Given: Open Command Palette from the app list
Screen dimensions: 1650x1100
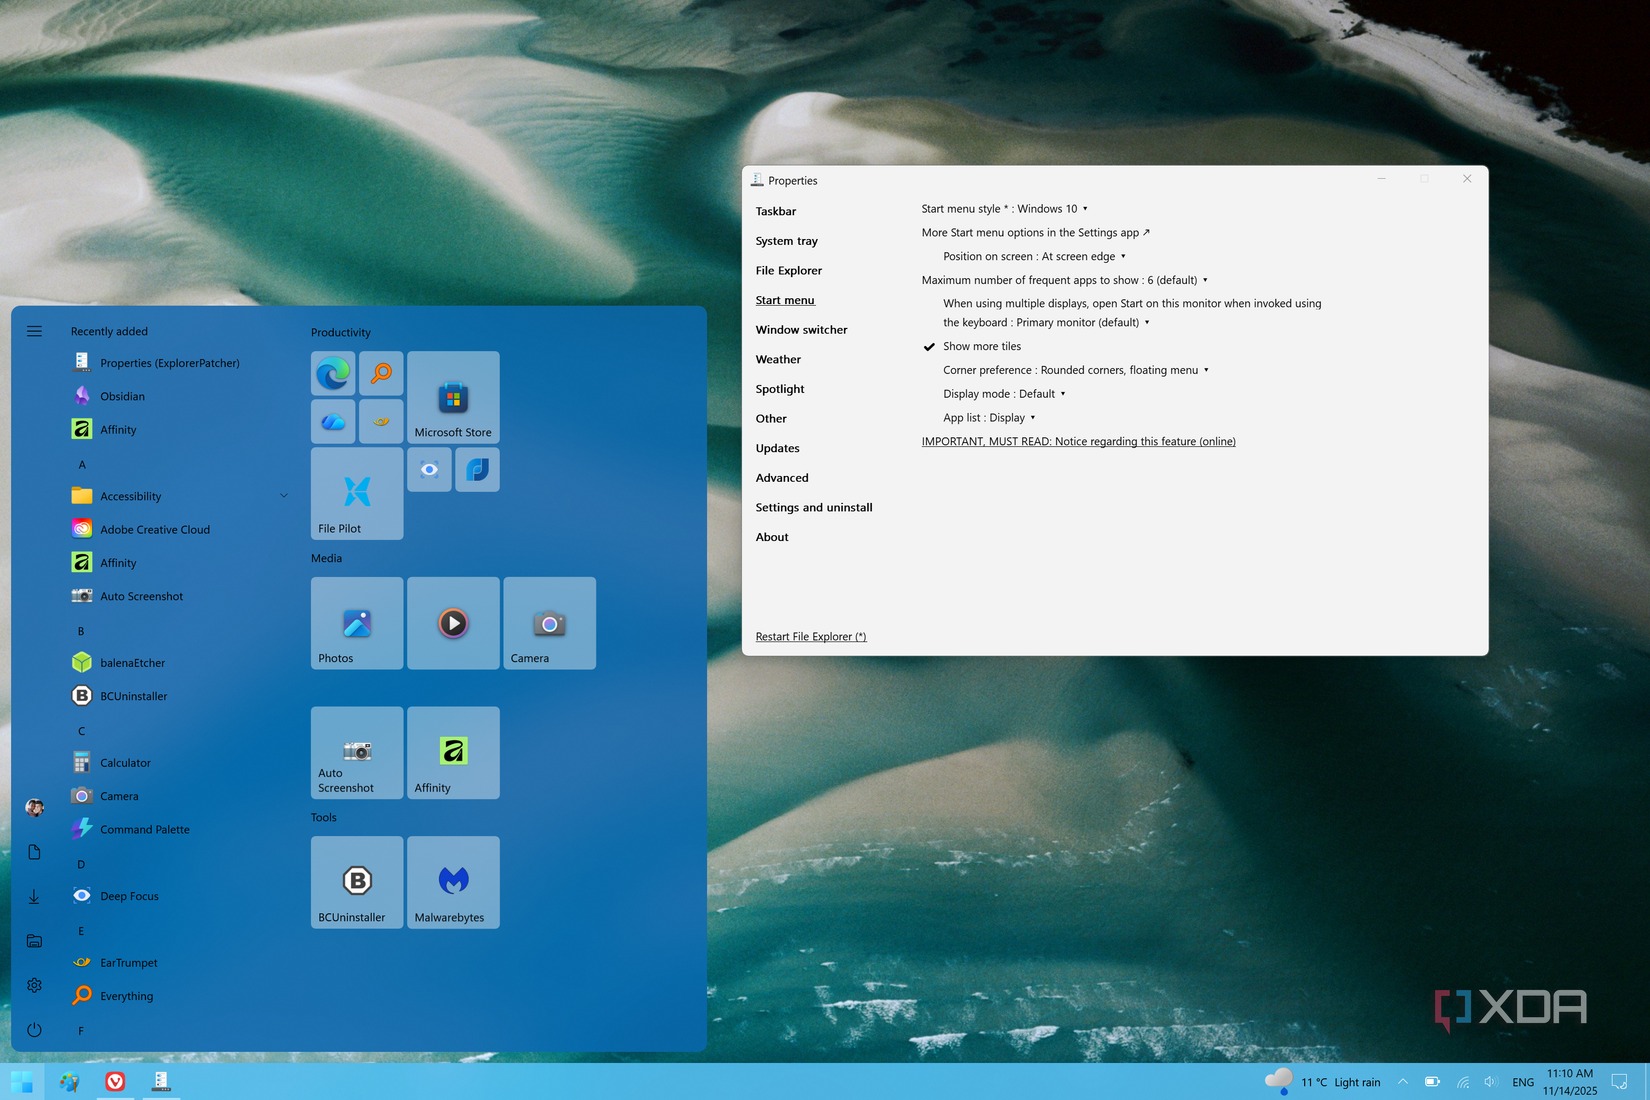Looking at the screenshot, I should [144, 829].
